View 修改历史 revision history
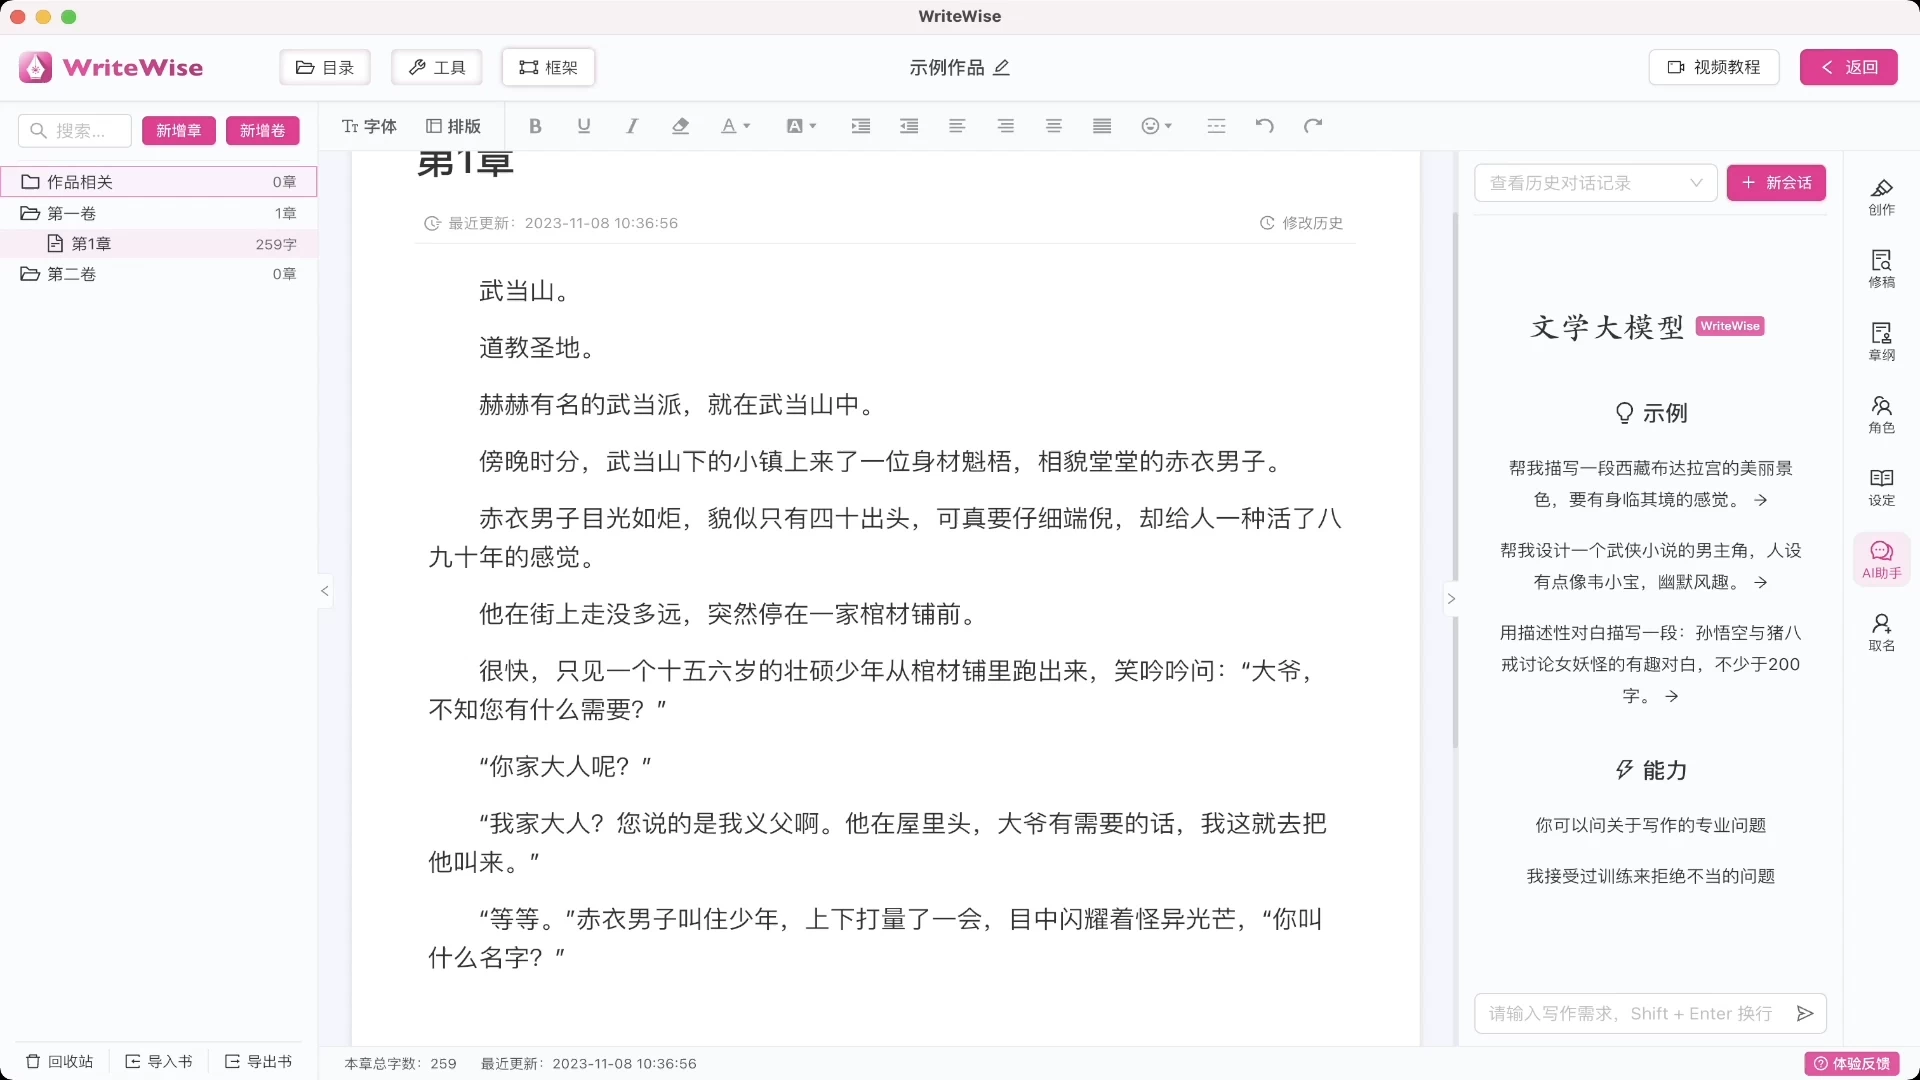The image size is (1920, 1080). point(1302,223)
